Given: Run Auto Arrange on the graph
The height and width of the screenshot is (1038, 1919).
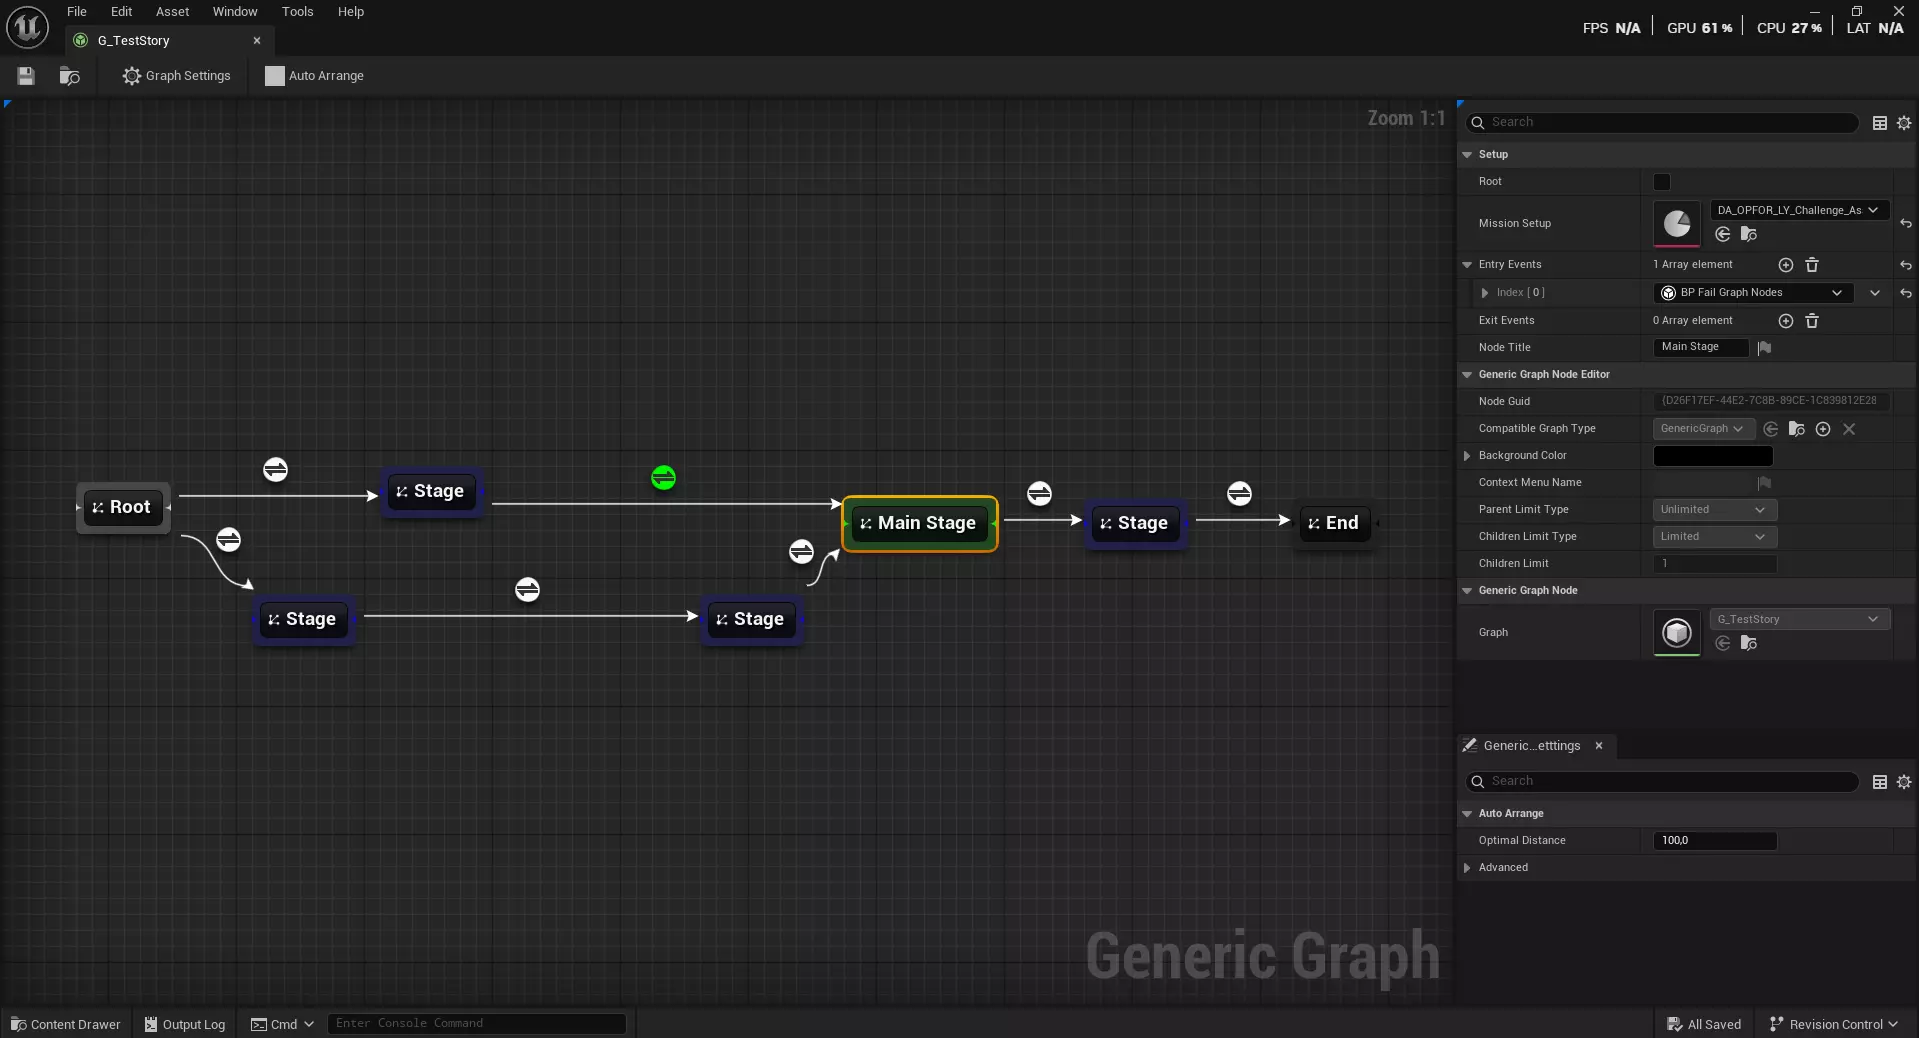Looking at the screenshot, I should click(314, 76).
